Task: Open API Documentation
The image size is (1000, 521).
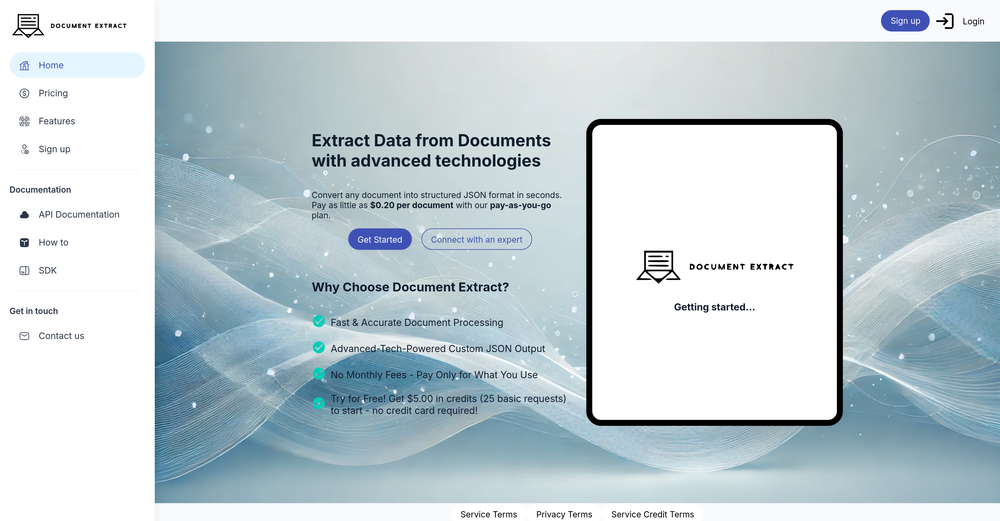Action: pyautogui.click(x=77, y=215)
